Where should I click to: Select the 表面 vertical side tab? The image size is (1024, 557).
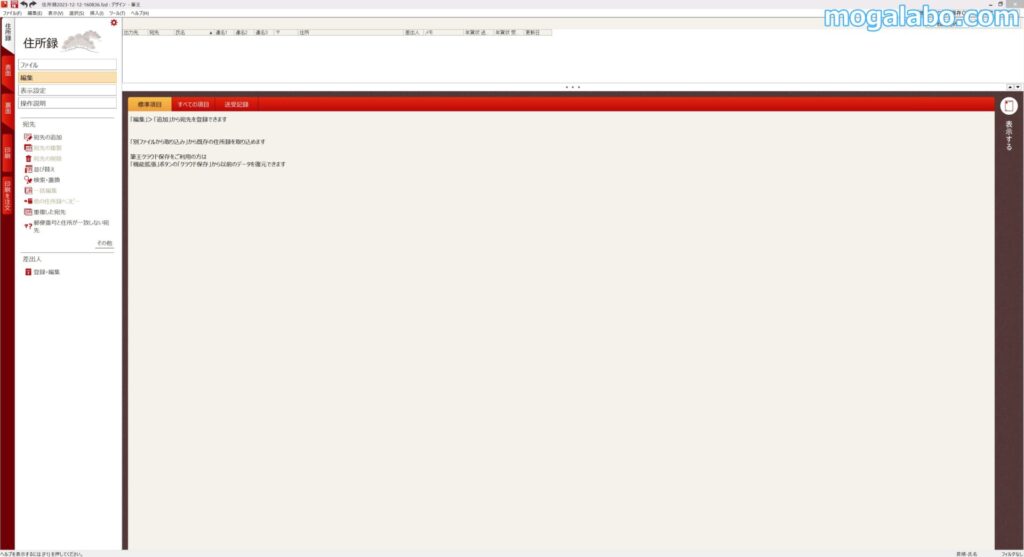point(7,71)
